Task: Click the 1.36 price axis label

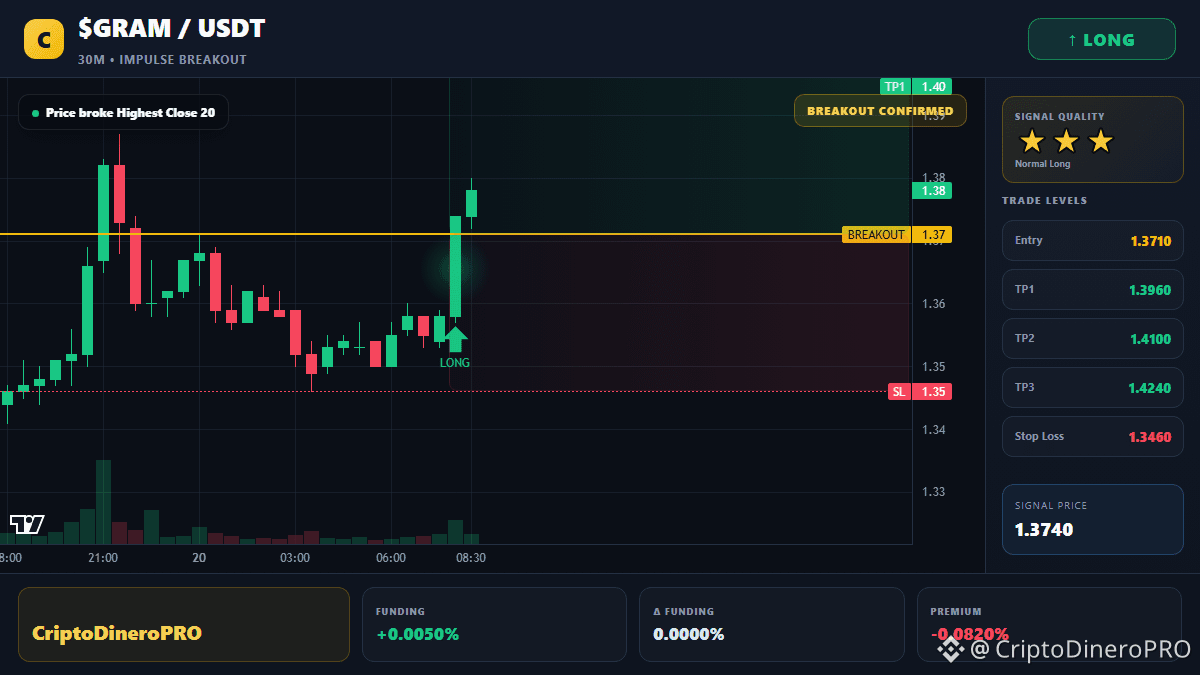Action: coord(933,304)
